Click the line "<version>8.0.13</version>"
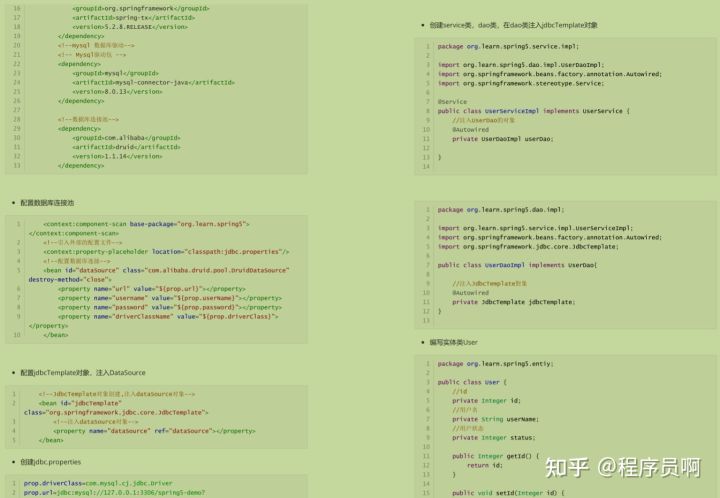 point(117,91)
